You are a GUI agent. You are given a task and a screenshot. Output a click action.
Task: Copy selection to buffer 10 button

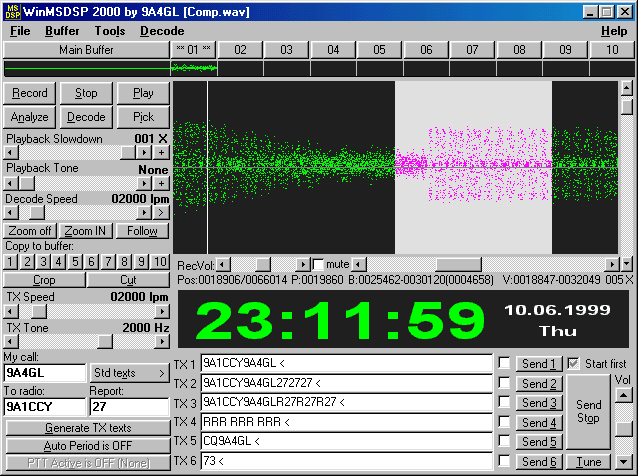(x=160, y=262)
